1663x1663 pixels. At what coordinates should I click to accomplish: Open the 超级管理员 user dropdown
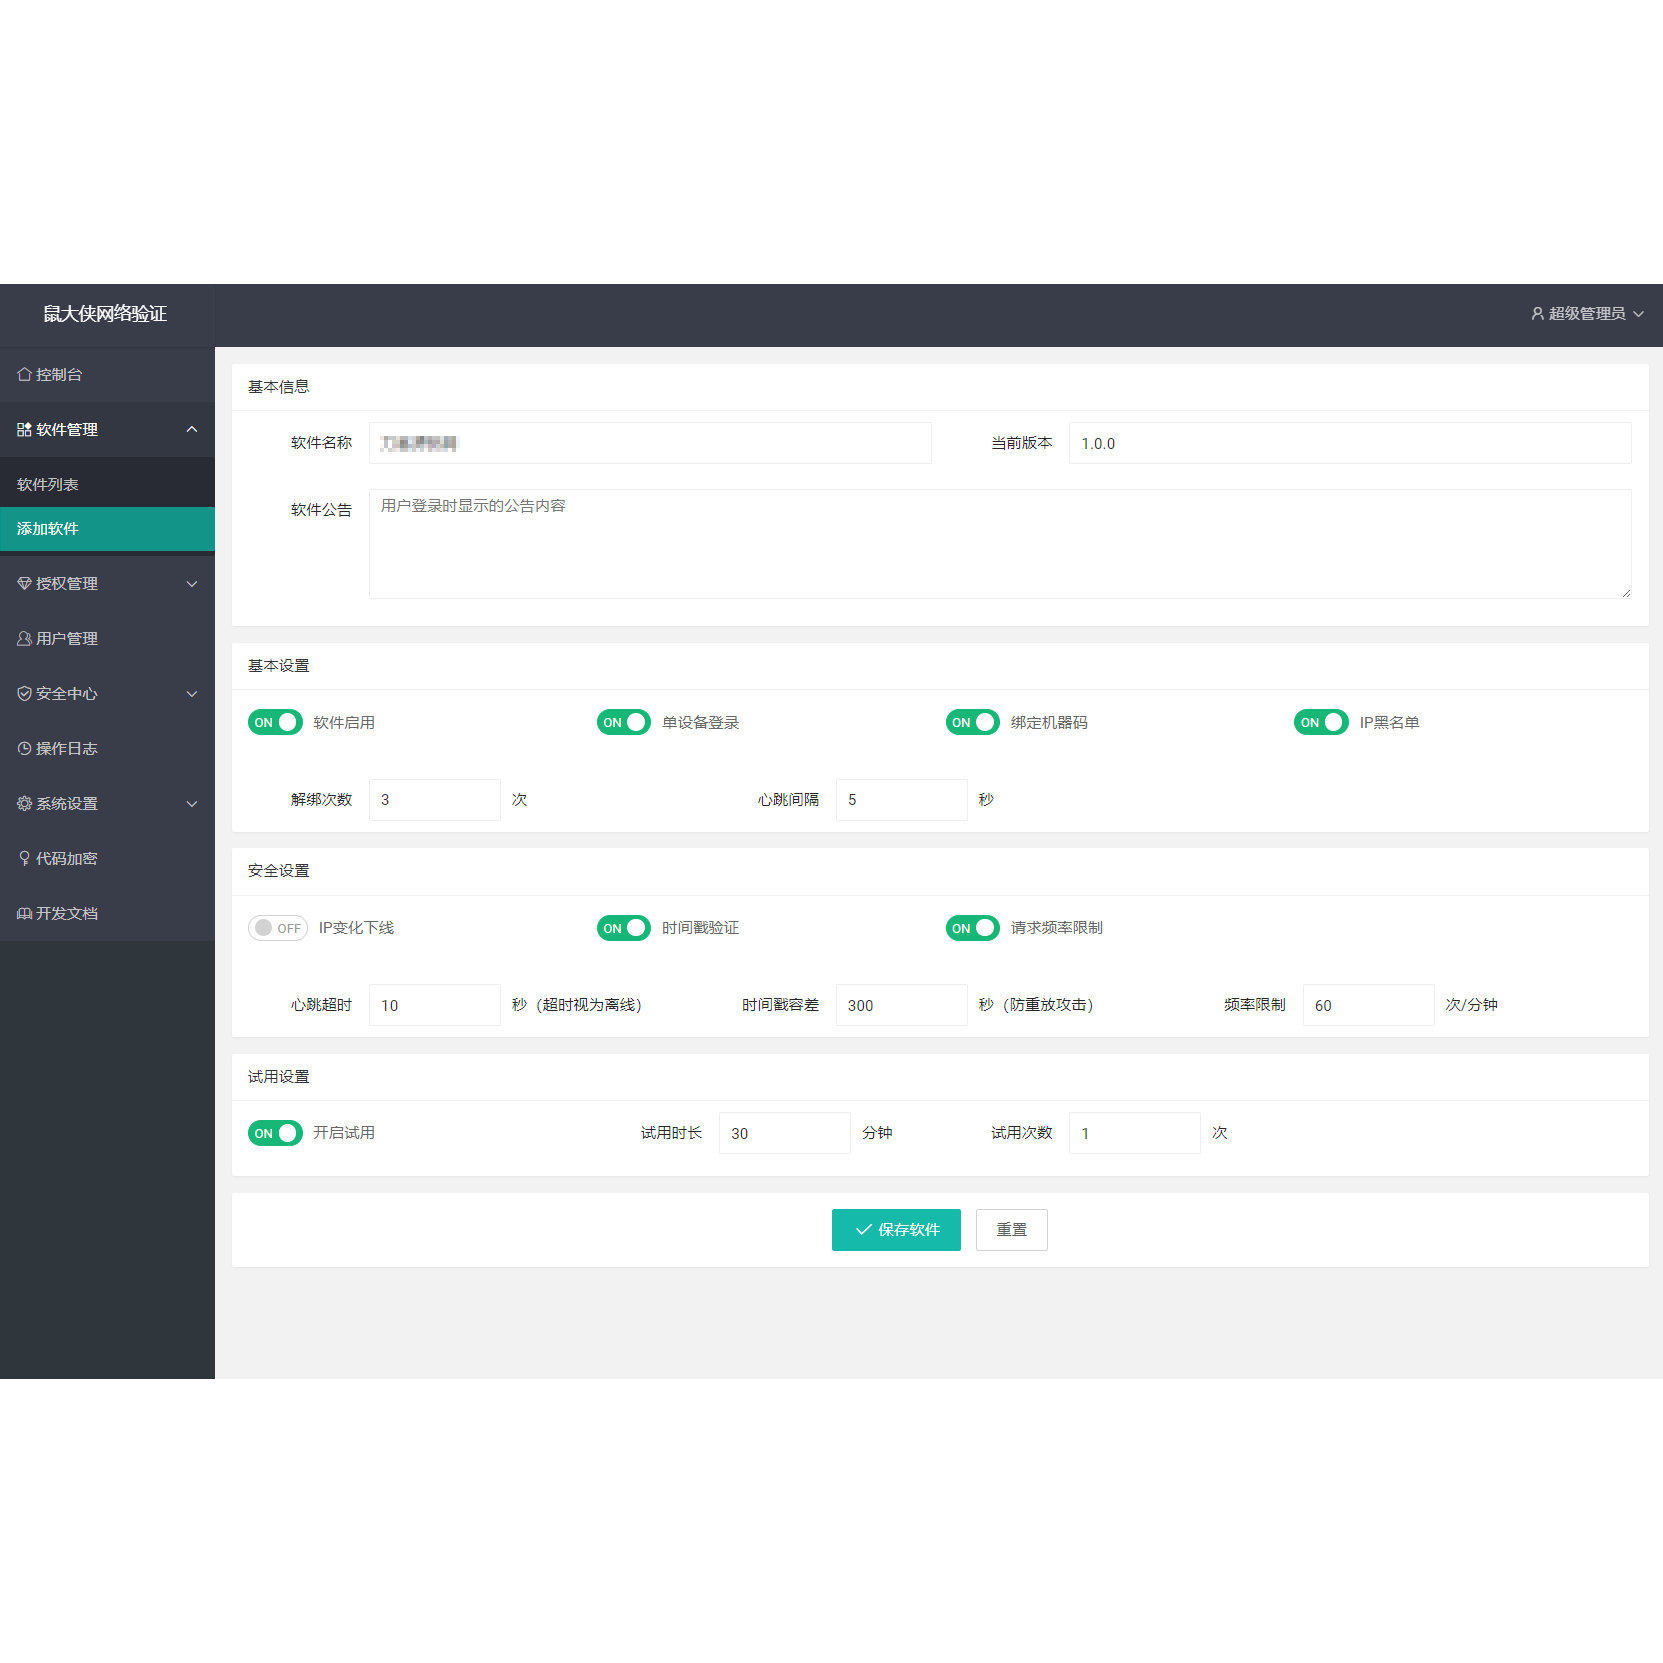[1587, 314]
